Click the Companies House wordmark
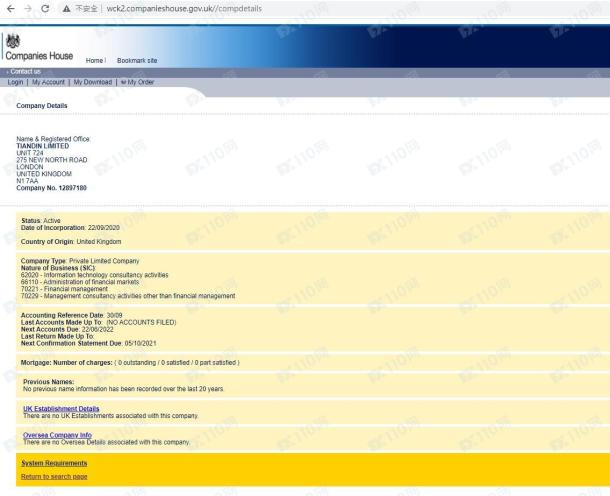This screenshot has height=496, width=610. coord(39,56)
